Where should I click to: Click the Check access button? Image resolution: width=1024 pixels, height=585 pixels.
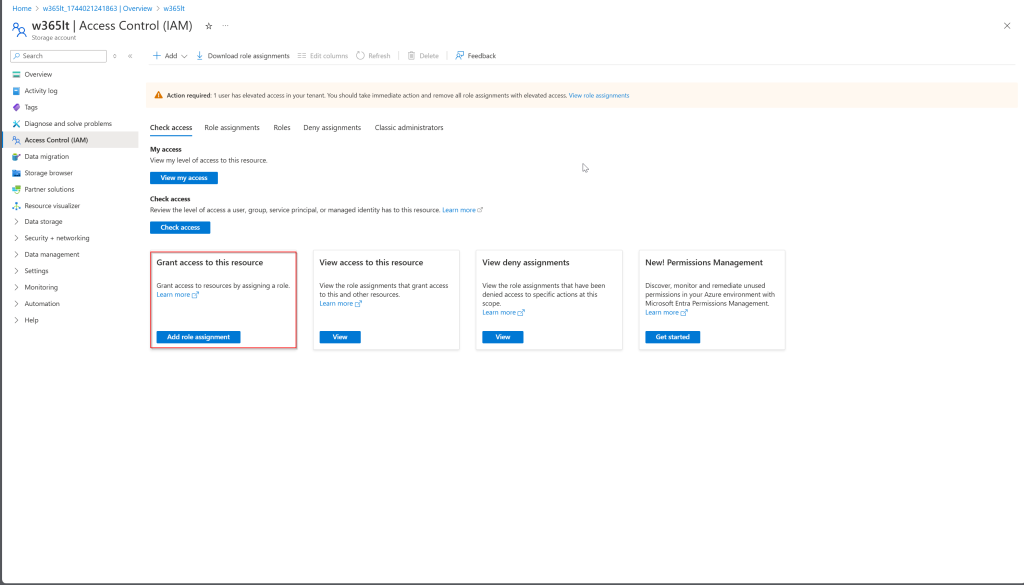(x=180, y=227)
